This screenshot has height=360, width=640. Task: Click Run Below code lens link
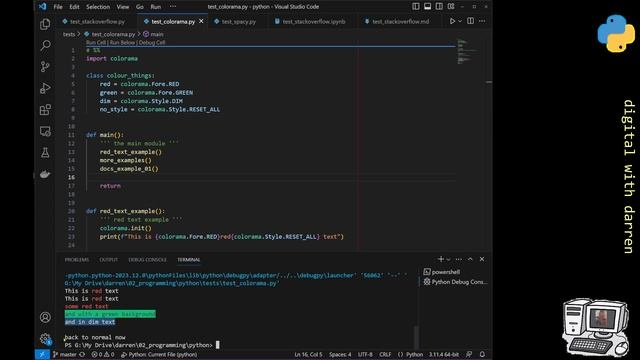point(122,42)
